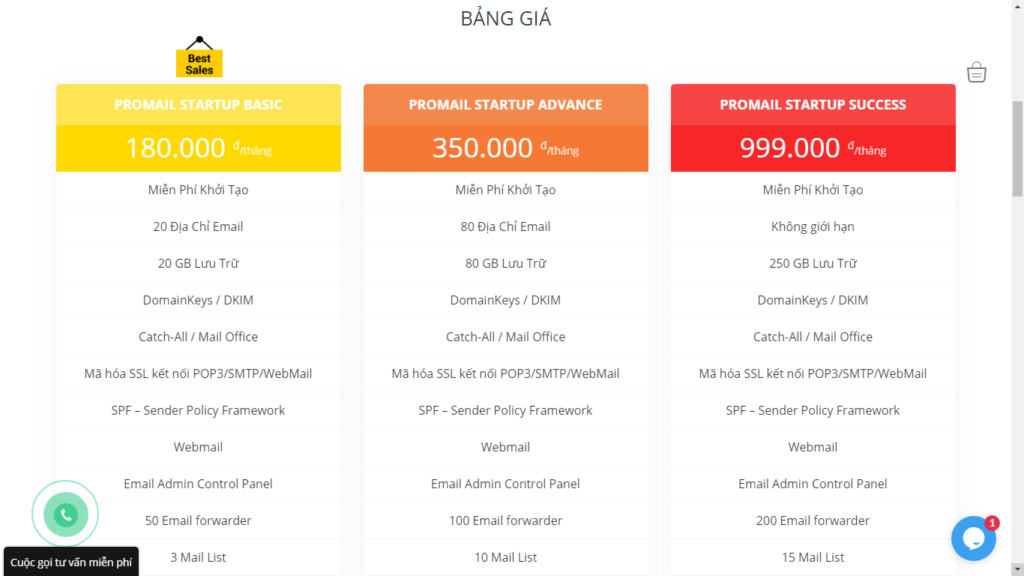This screenshot has width=1024, height=576.
Task: Select the PROMAIL STARTUP ADVANCE plan header
Action: [x=505, y=104]
